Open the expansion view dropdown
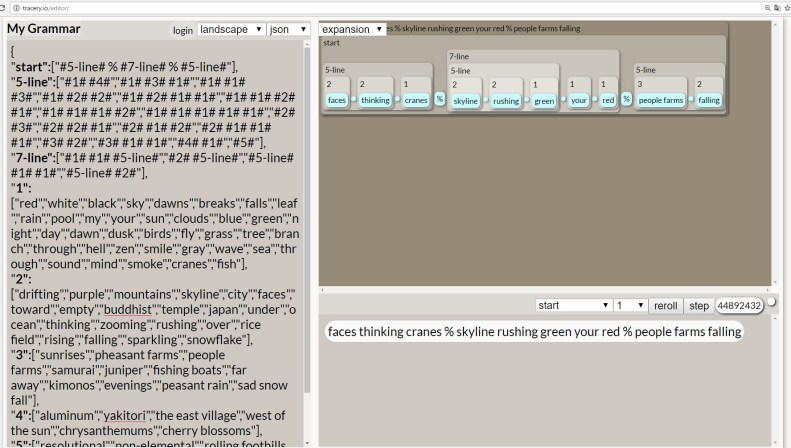Viewport: 791px width, 448px height. coord(352,30)
